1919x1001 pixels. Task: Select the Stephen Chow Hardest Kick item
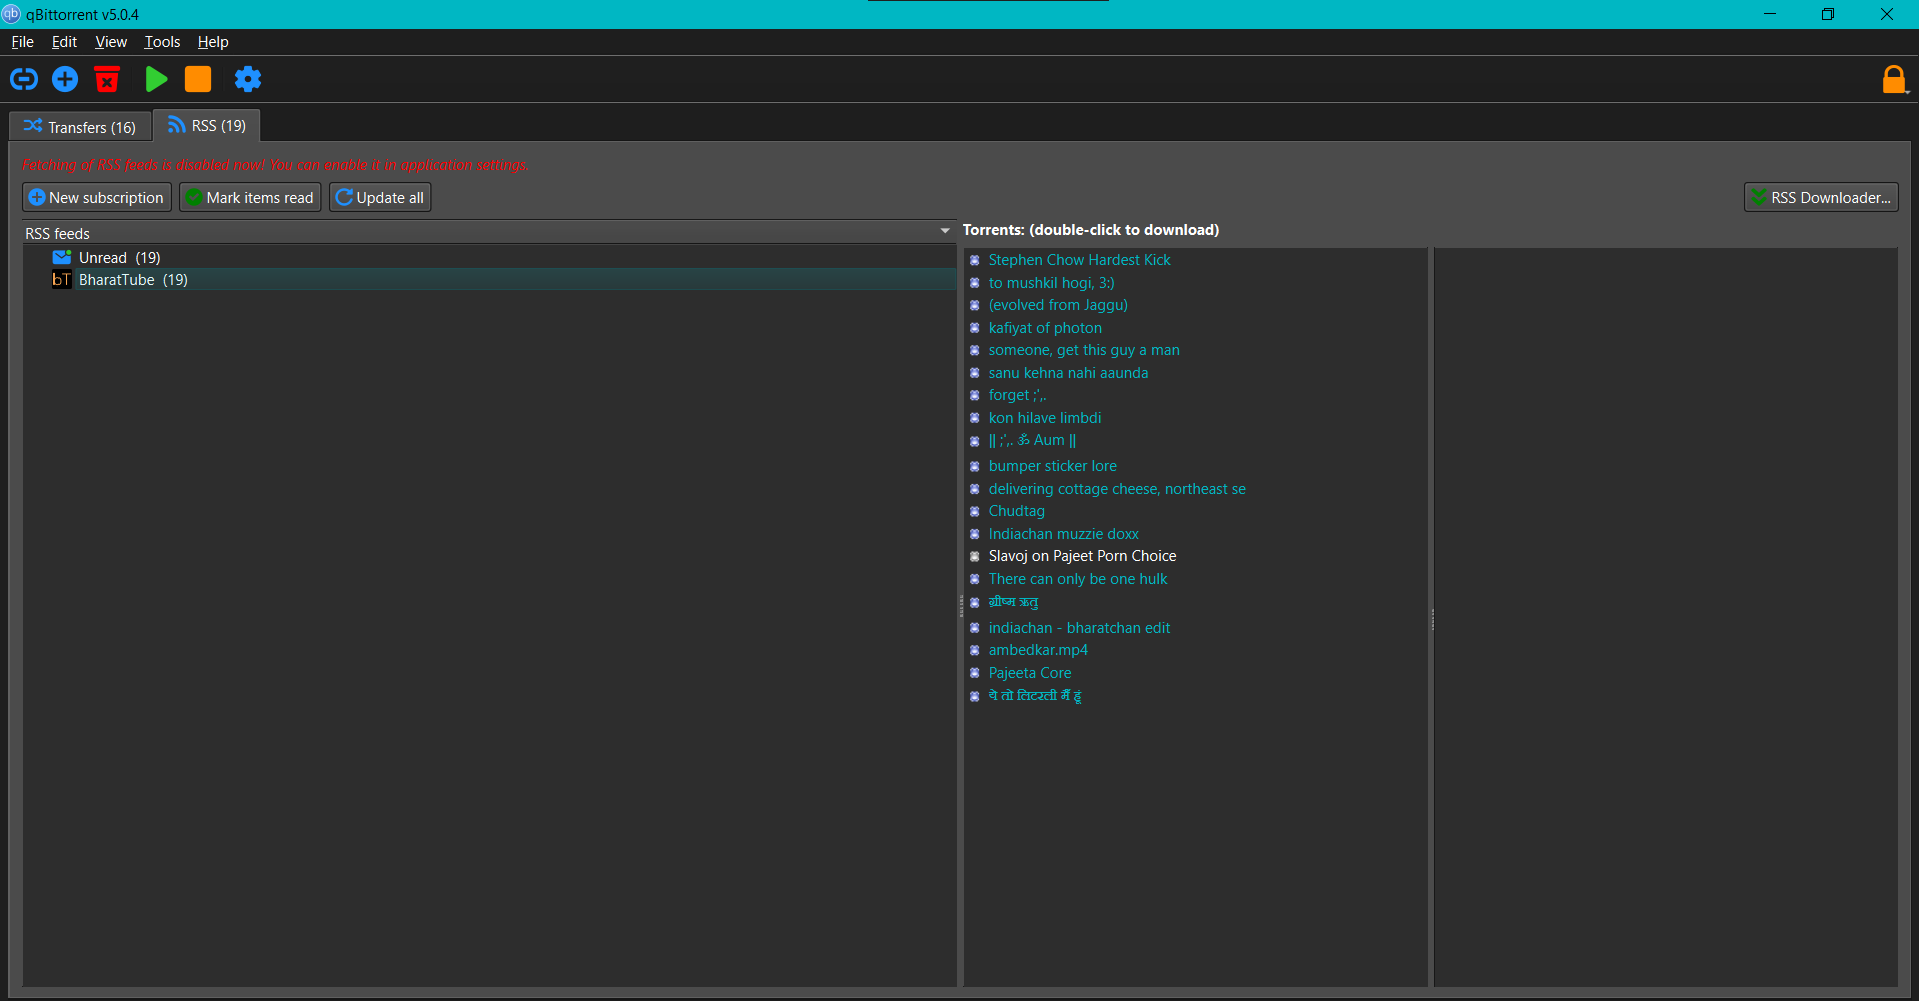click(1079, 260)
